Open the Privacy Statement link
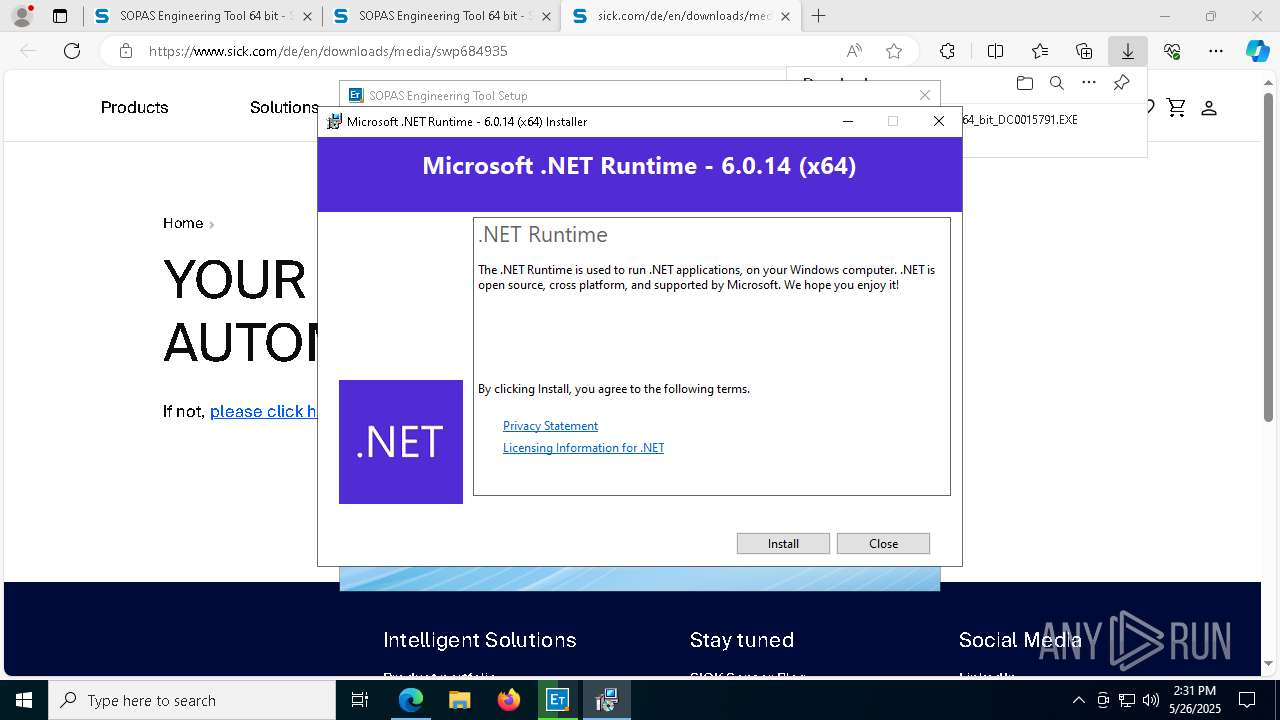Viewport: 1280px width, 720px height. point(550,426)
